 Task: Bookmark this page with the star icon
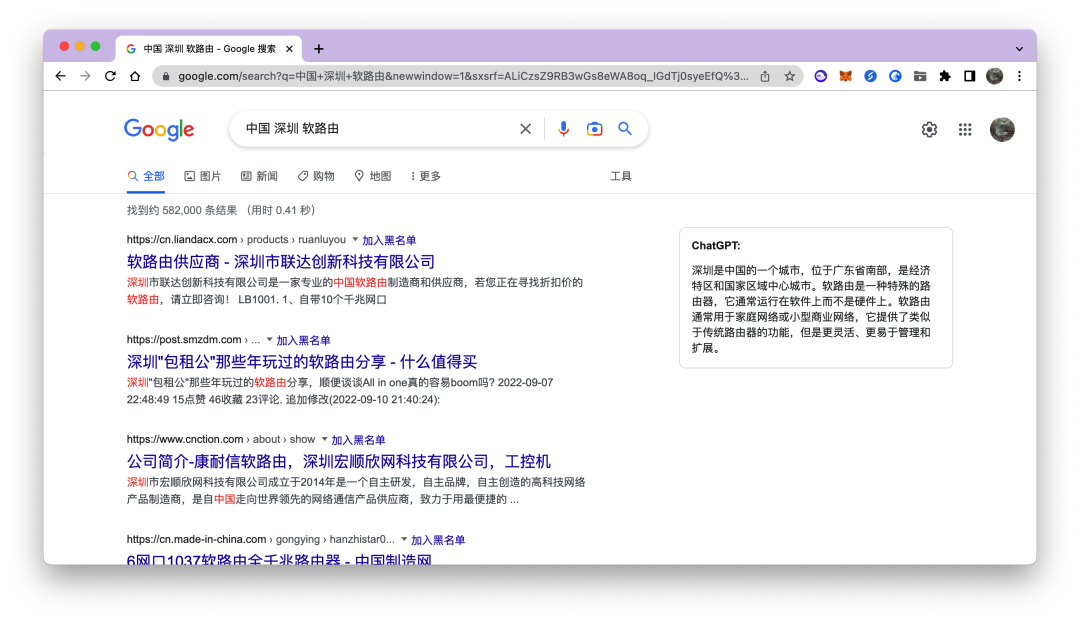click(x=789, y=76)
